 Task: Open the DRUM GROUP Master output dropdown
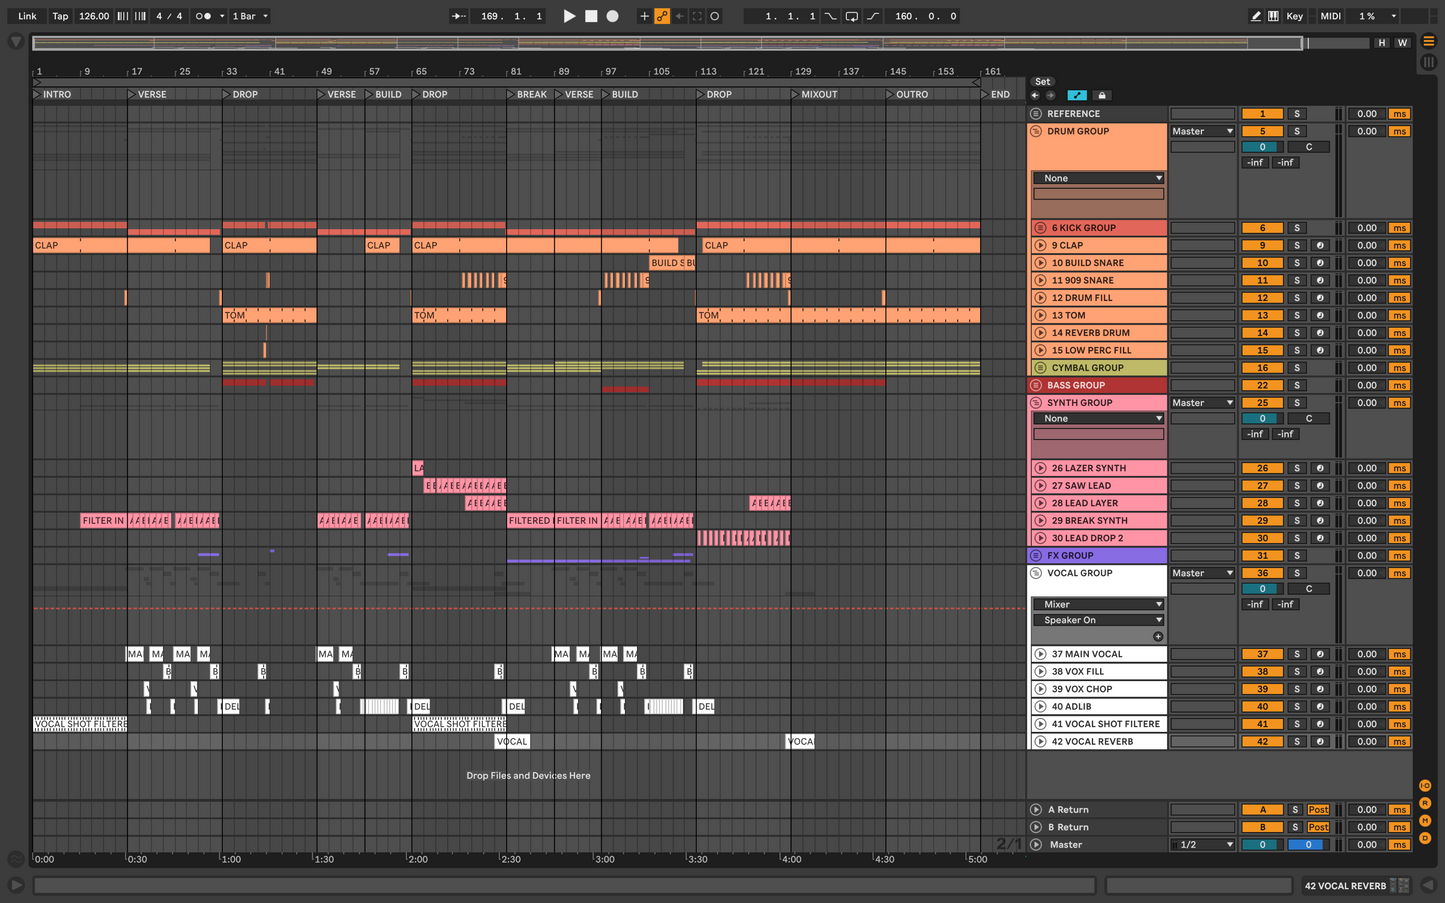(1202, 132)
